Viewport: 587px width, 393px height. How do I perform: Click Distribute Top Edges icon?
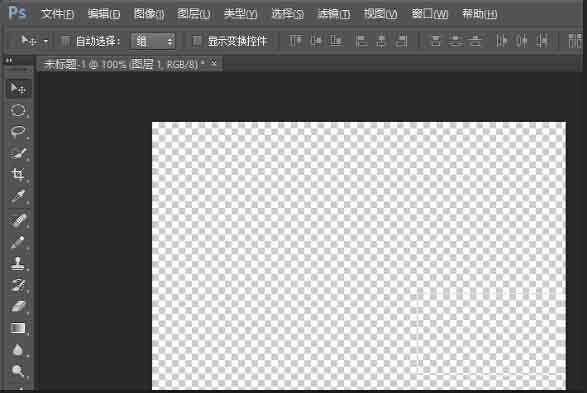[435, 41]
